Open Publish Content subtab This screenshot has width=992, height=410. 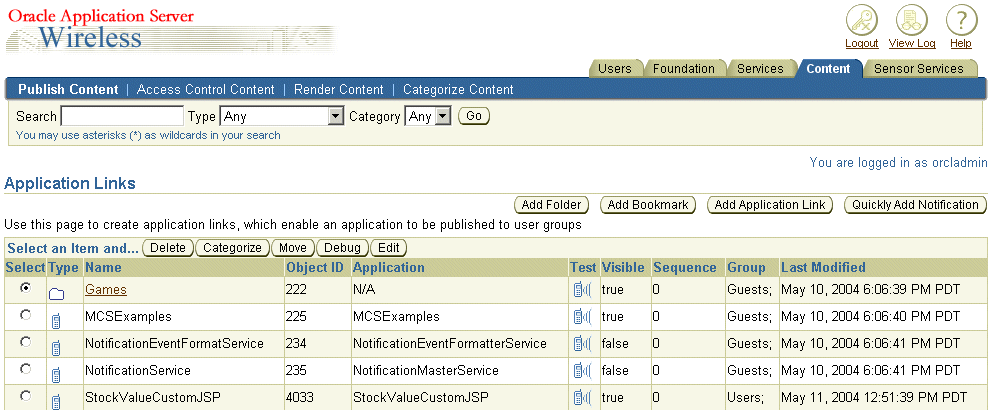(x=68, y=90)
